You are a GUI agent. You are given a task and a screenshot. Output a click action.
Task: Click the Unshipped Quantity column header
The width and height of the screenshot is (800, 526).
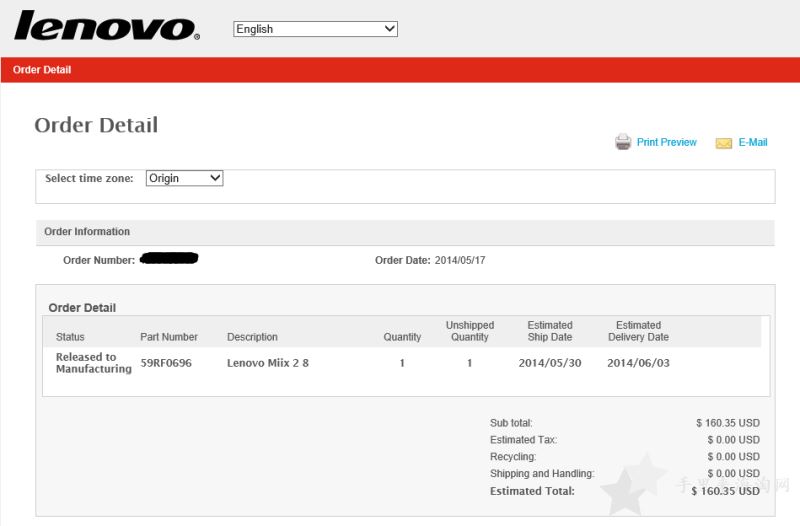(x=470, y=331)
